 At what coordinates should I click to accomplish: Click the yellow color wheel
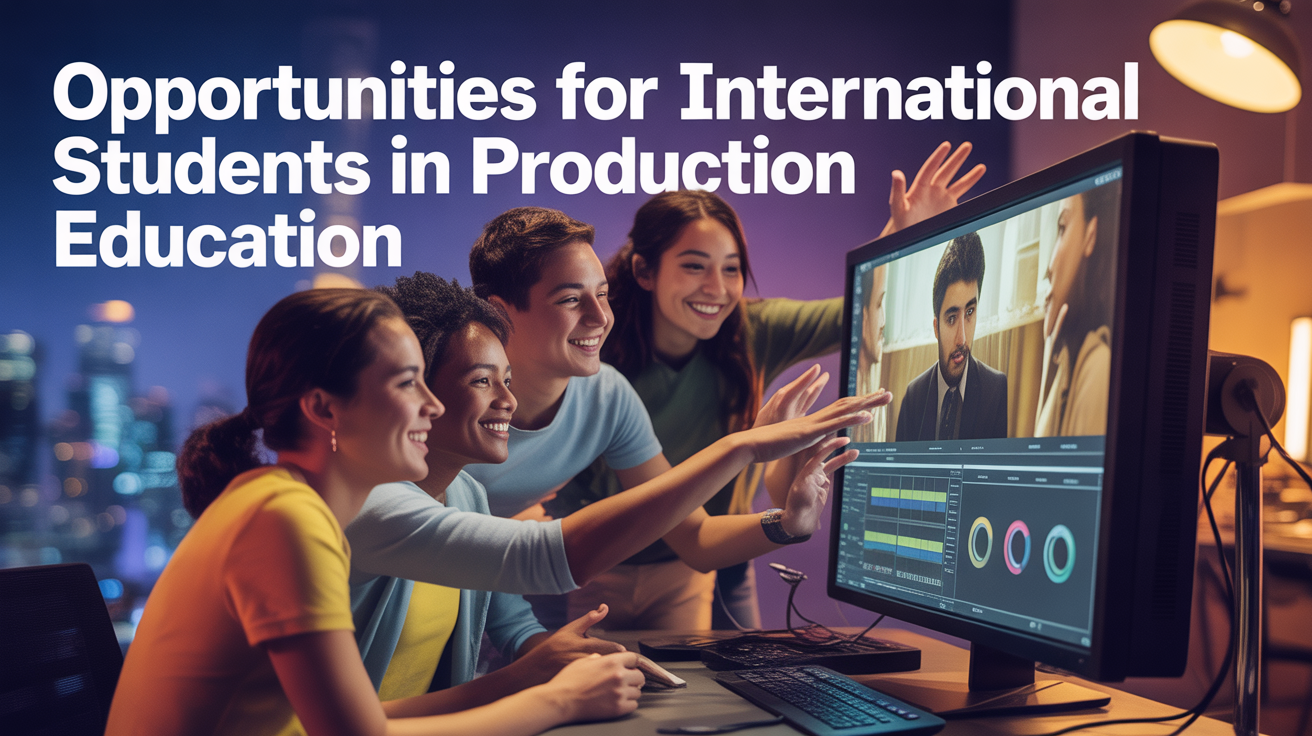pos(980,542)
